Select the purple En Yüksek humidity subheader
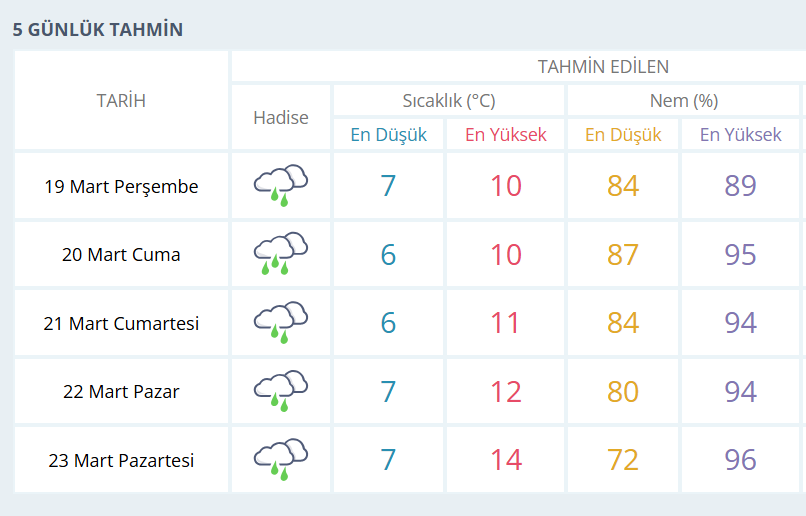Image resolution: width=806 pixels, height=516 pixels. pos(741,135)
